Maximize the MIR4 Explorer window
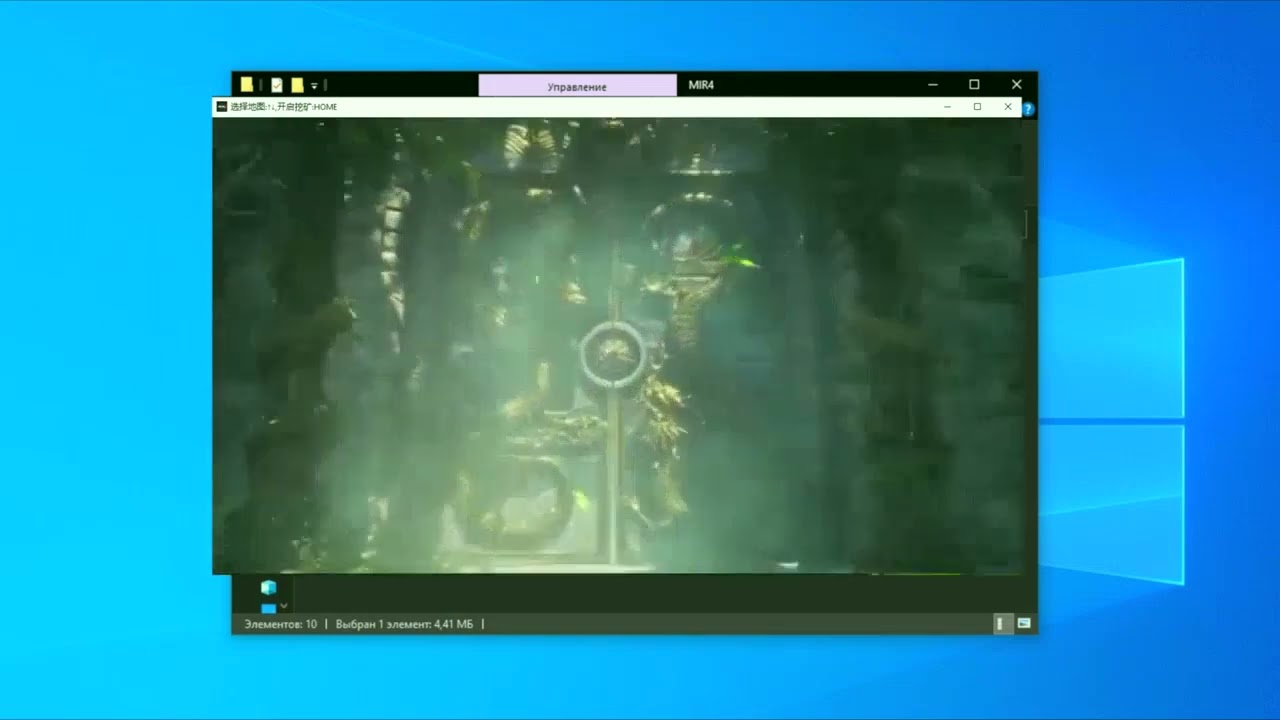 974,85
